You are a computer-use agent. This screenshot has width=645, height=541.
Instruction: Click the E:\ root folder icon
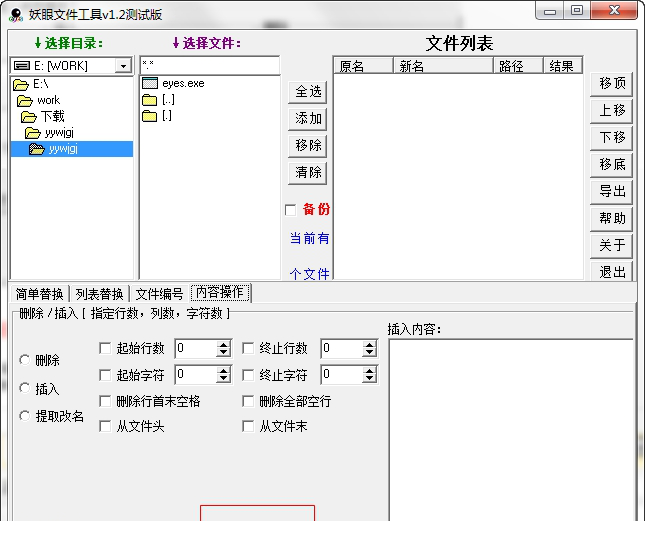point(21,84)
